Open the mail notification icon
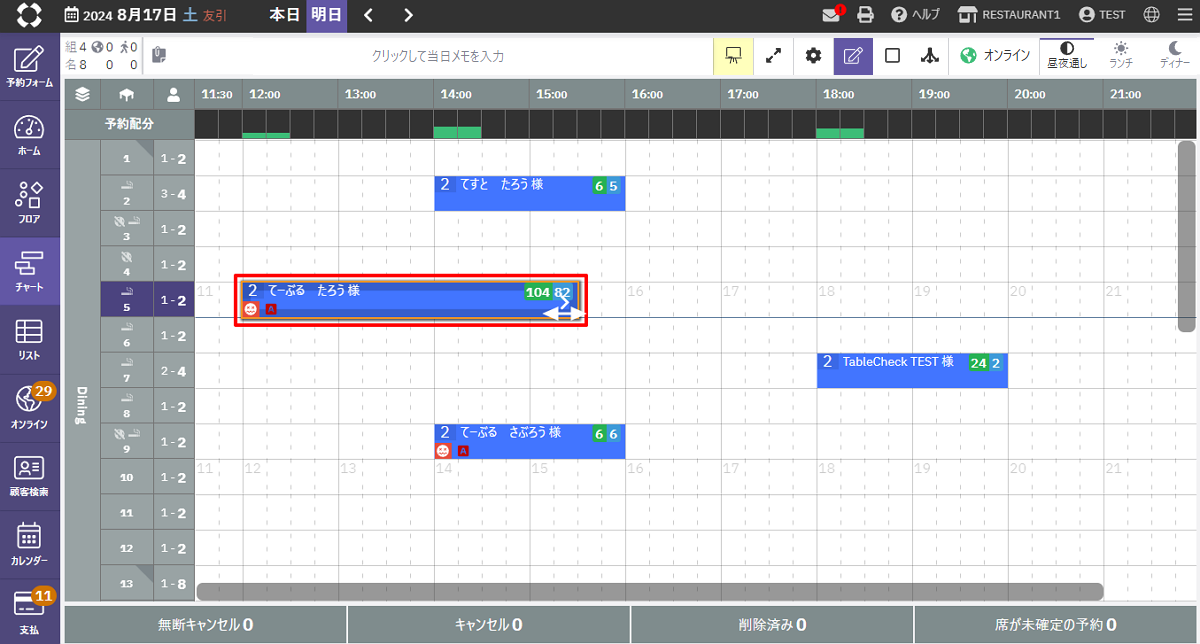 coord(832,15)
